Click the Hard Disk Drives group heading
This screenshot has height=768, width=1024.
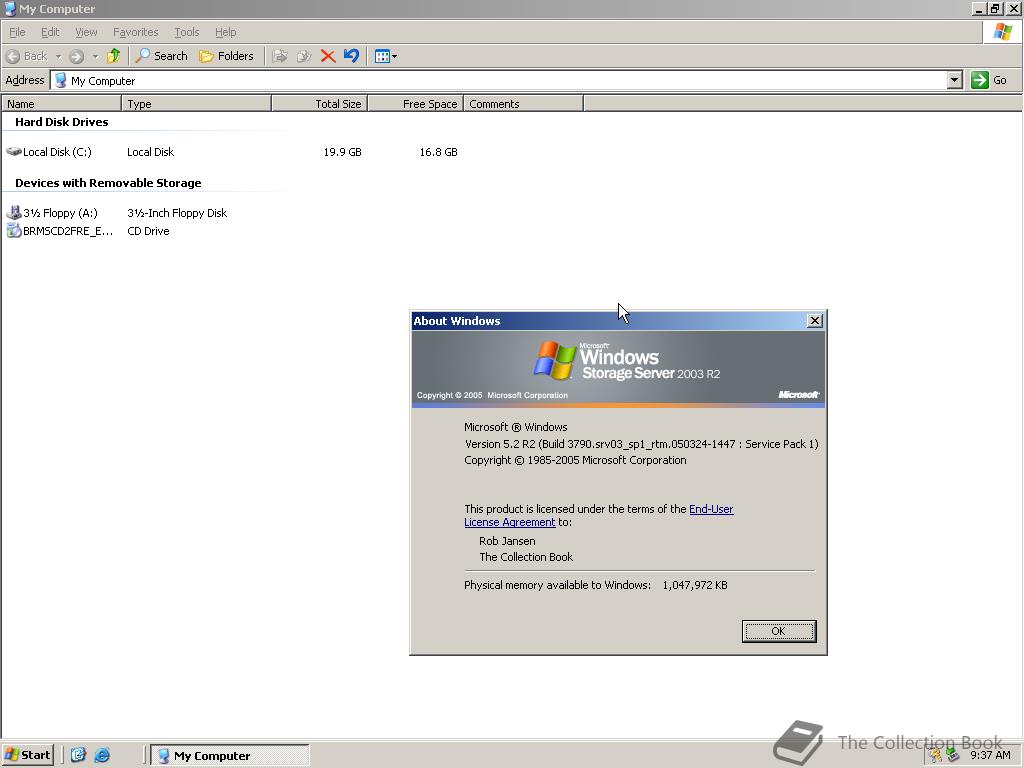click(x=61, y=122)
